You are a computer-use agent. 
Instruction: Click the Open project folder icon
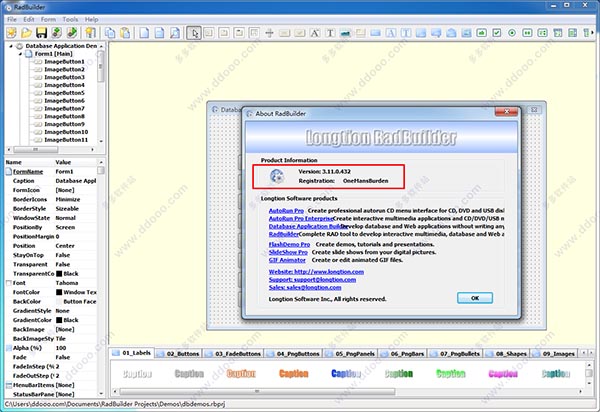(x=26, y=33)
